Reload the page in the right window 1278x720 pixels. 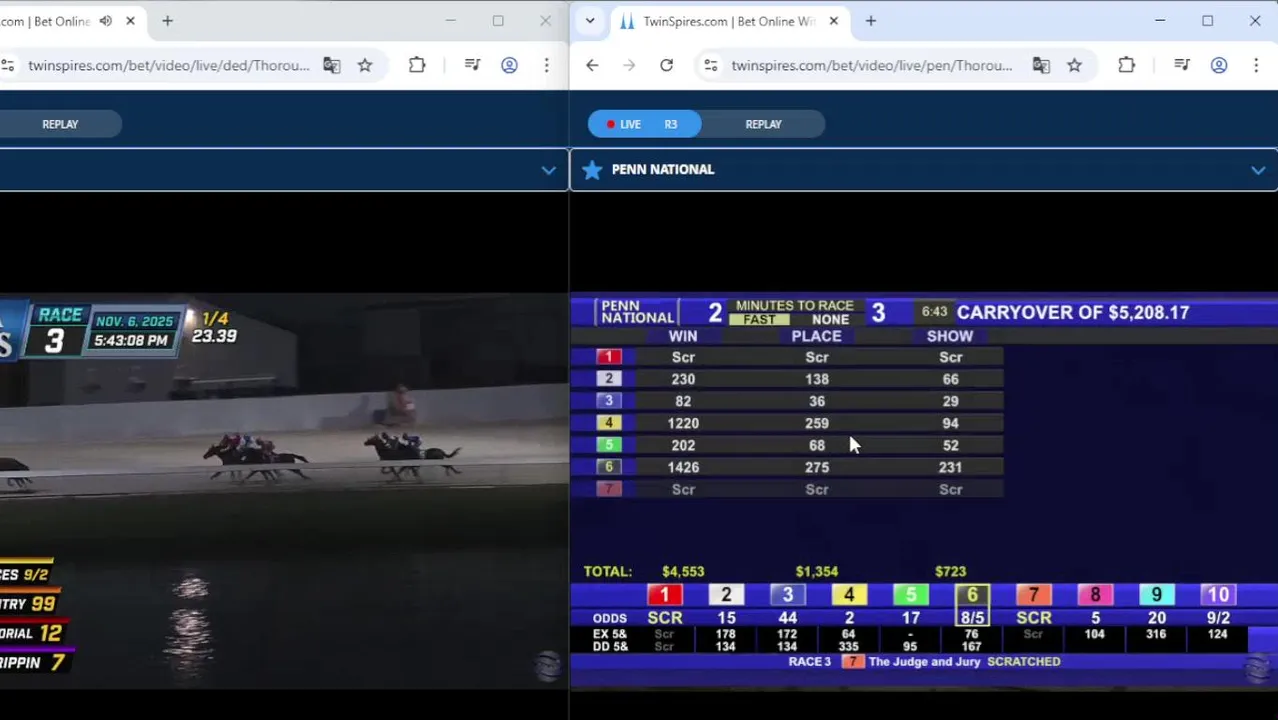[x=666, y=65]
